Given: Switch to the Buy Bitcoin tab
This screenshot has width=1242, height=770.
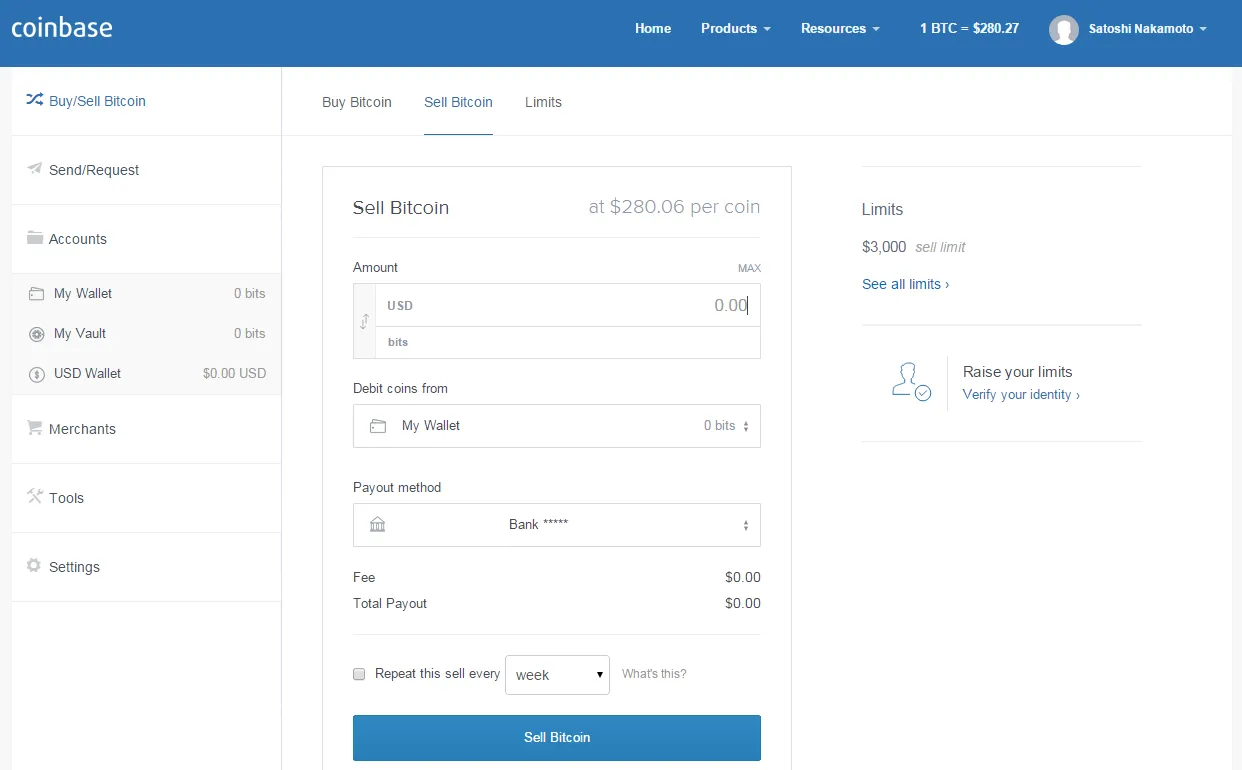Looking at the screenshot, I should click(357, 102).
